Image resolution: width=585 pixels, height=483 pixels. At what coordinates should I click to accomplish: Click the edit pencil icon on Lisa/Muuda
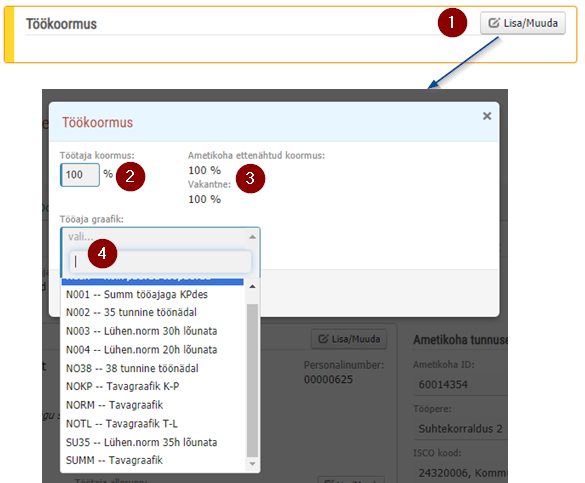[494, 23]
